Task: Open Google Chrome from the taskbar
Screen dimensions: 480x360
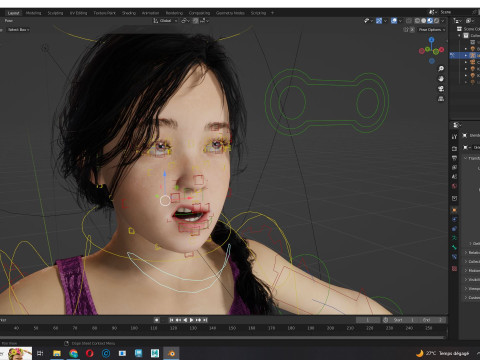Action: 73,353
